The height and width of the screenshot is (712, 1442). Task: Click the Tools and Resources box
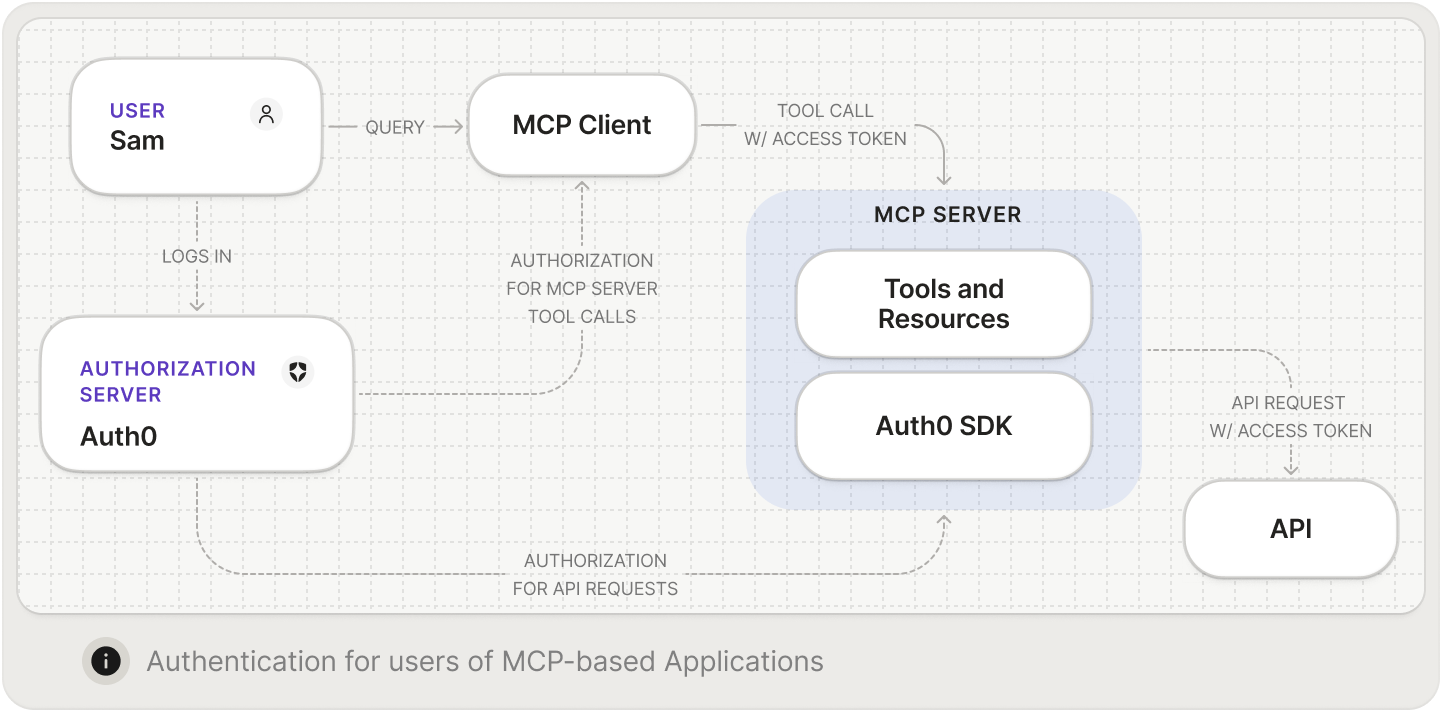[x=944, y=304]
